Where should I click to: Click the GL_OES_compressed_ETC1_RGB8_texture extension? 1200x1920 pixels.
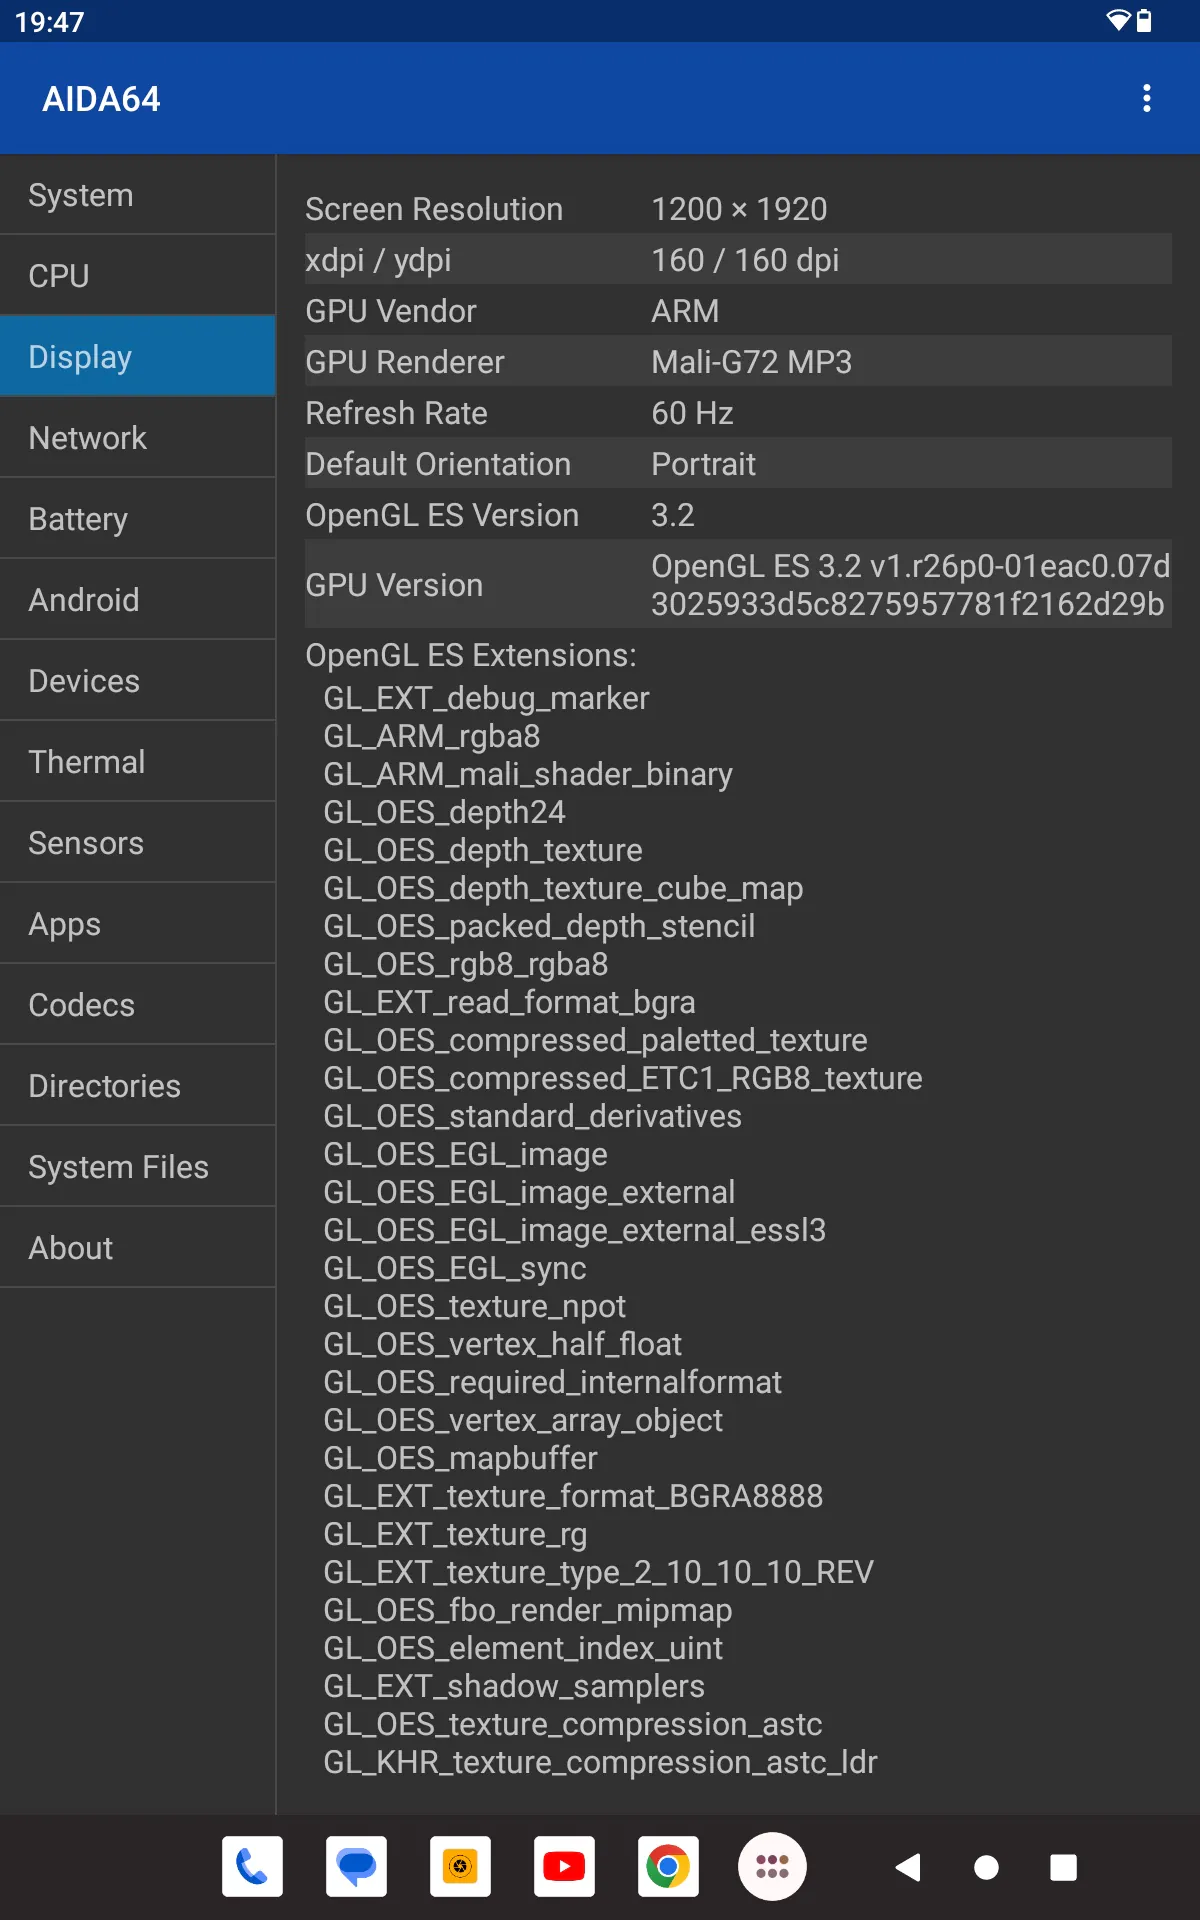point(623,1078)
